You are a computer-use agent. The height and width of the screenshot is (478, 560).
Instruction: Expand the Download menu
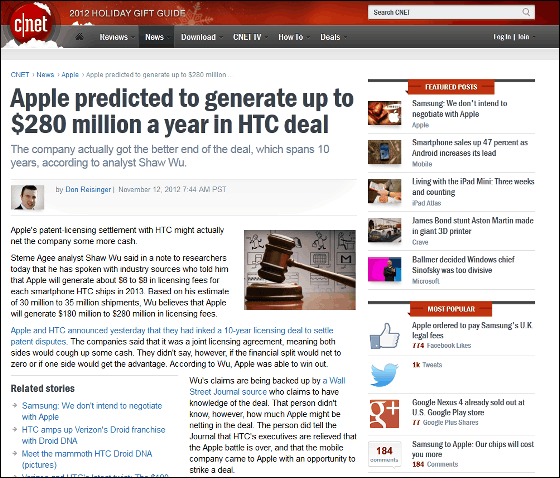[201, 37]
